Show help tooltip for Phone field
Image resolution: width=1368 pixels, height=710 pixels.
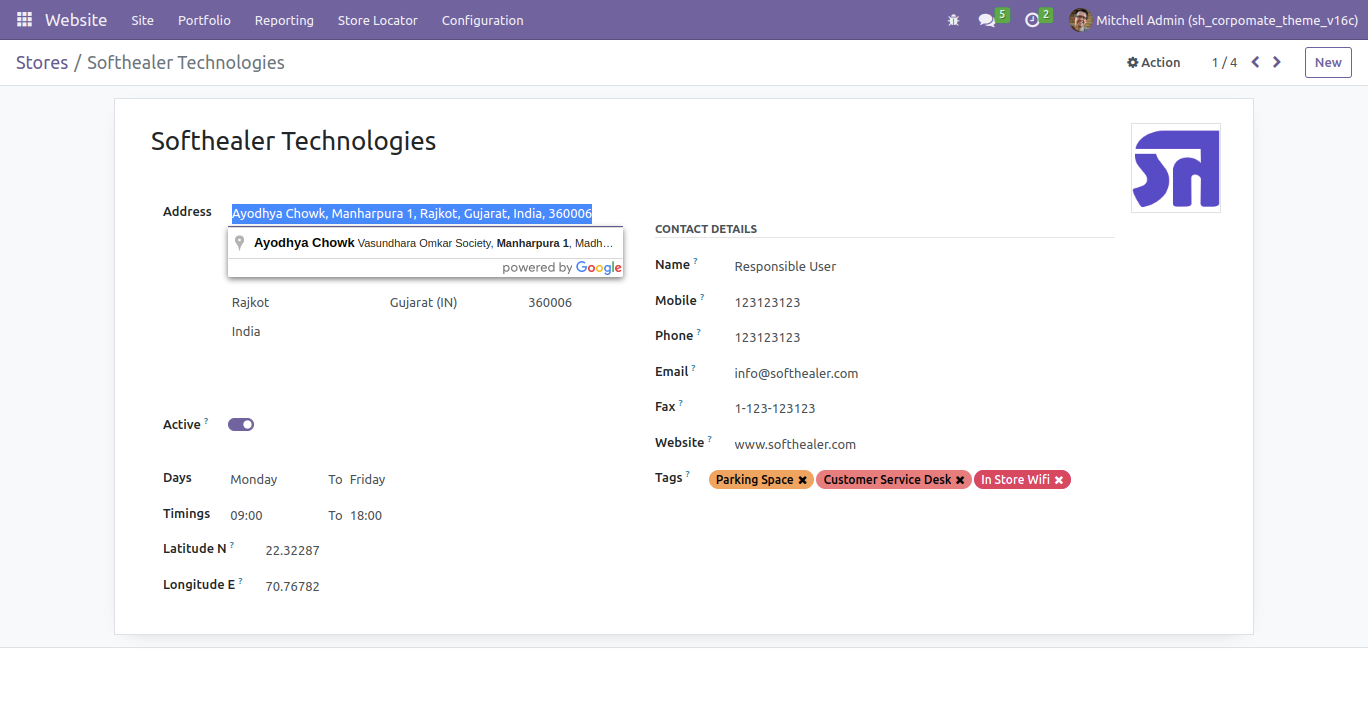[x=699, y=332]
